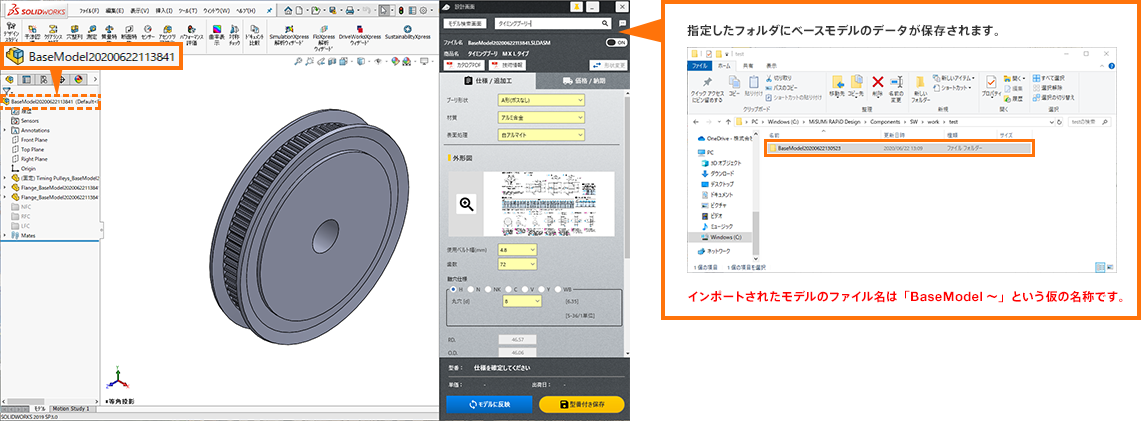1141x421 pixels.
Task: Click the 形状変更 button
Action: point(608,65)
